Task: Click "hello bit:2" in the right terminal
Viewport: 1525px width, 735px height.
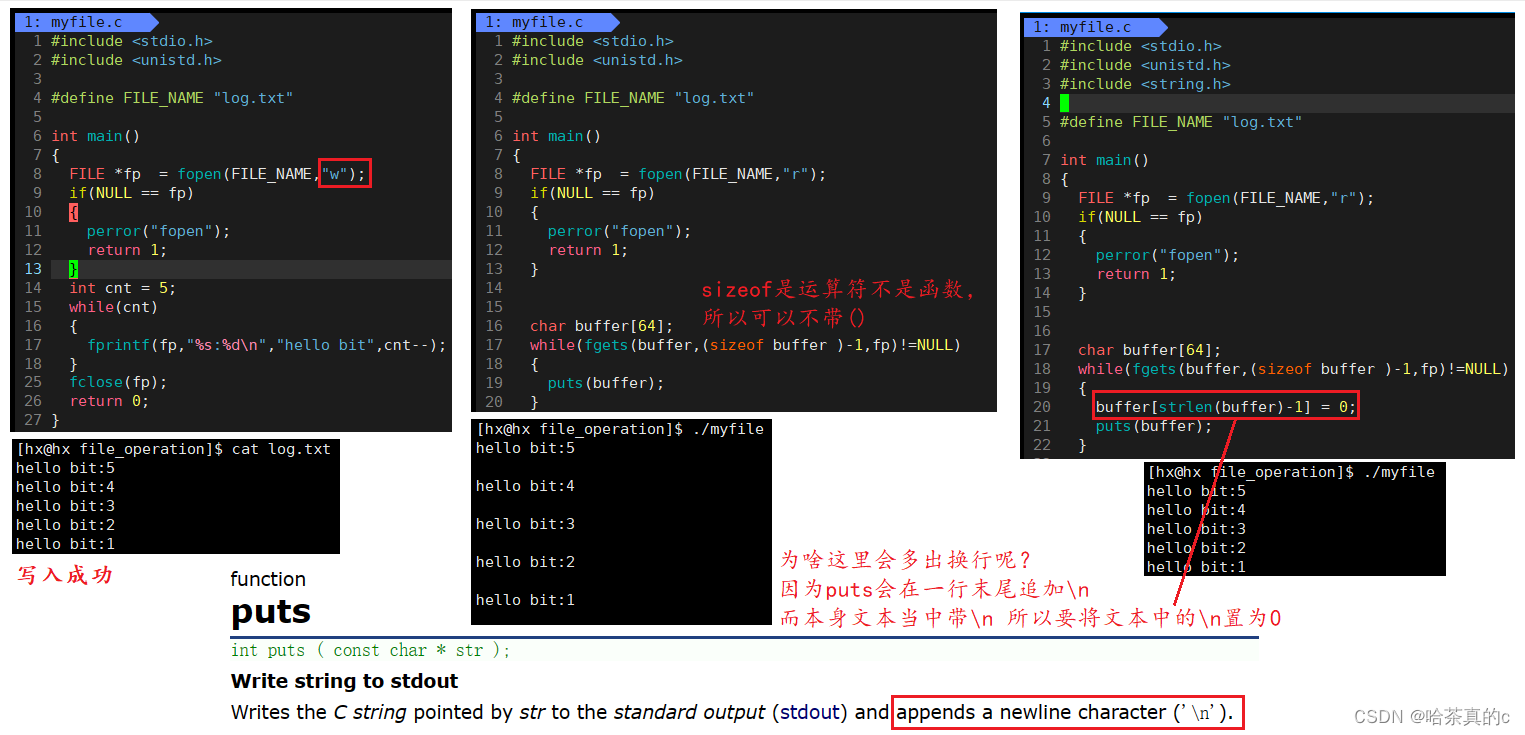Action: click(x=1196, y=548)
